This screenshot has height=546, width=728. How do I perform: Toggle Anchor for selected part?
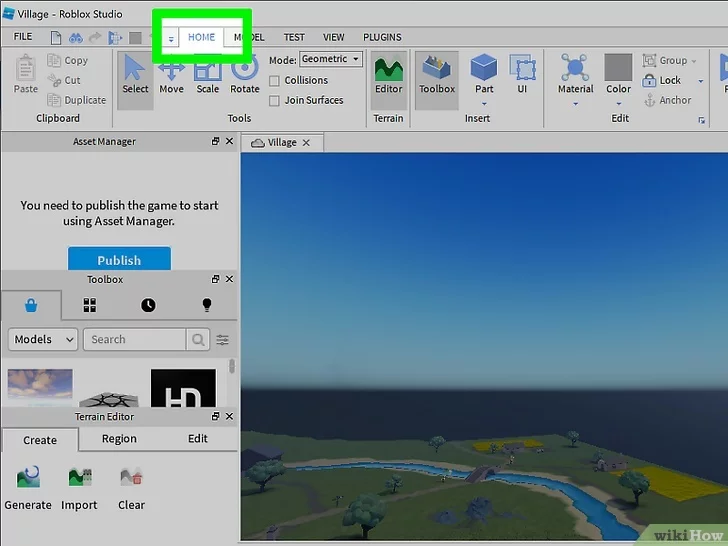pos(666,100)
